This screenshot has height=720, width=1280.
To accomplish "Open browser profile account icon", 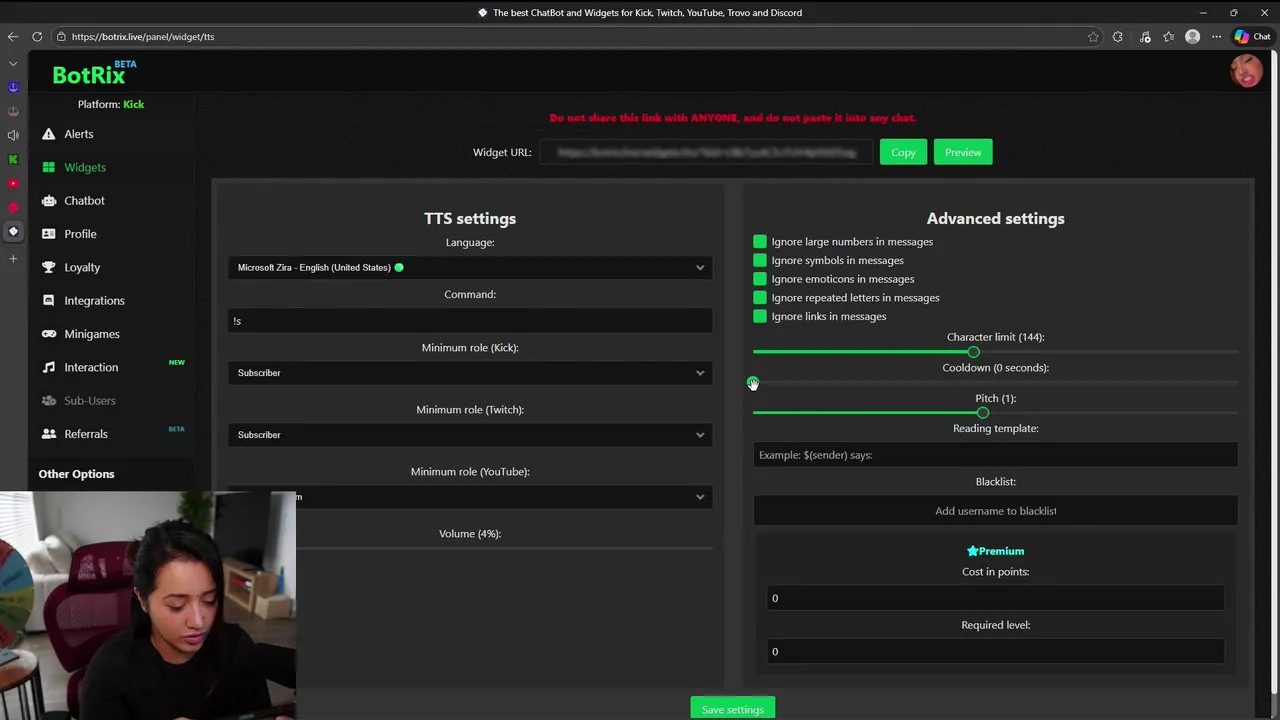I will 1192,36.
